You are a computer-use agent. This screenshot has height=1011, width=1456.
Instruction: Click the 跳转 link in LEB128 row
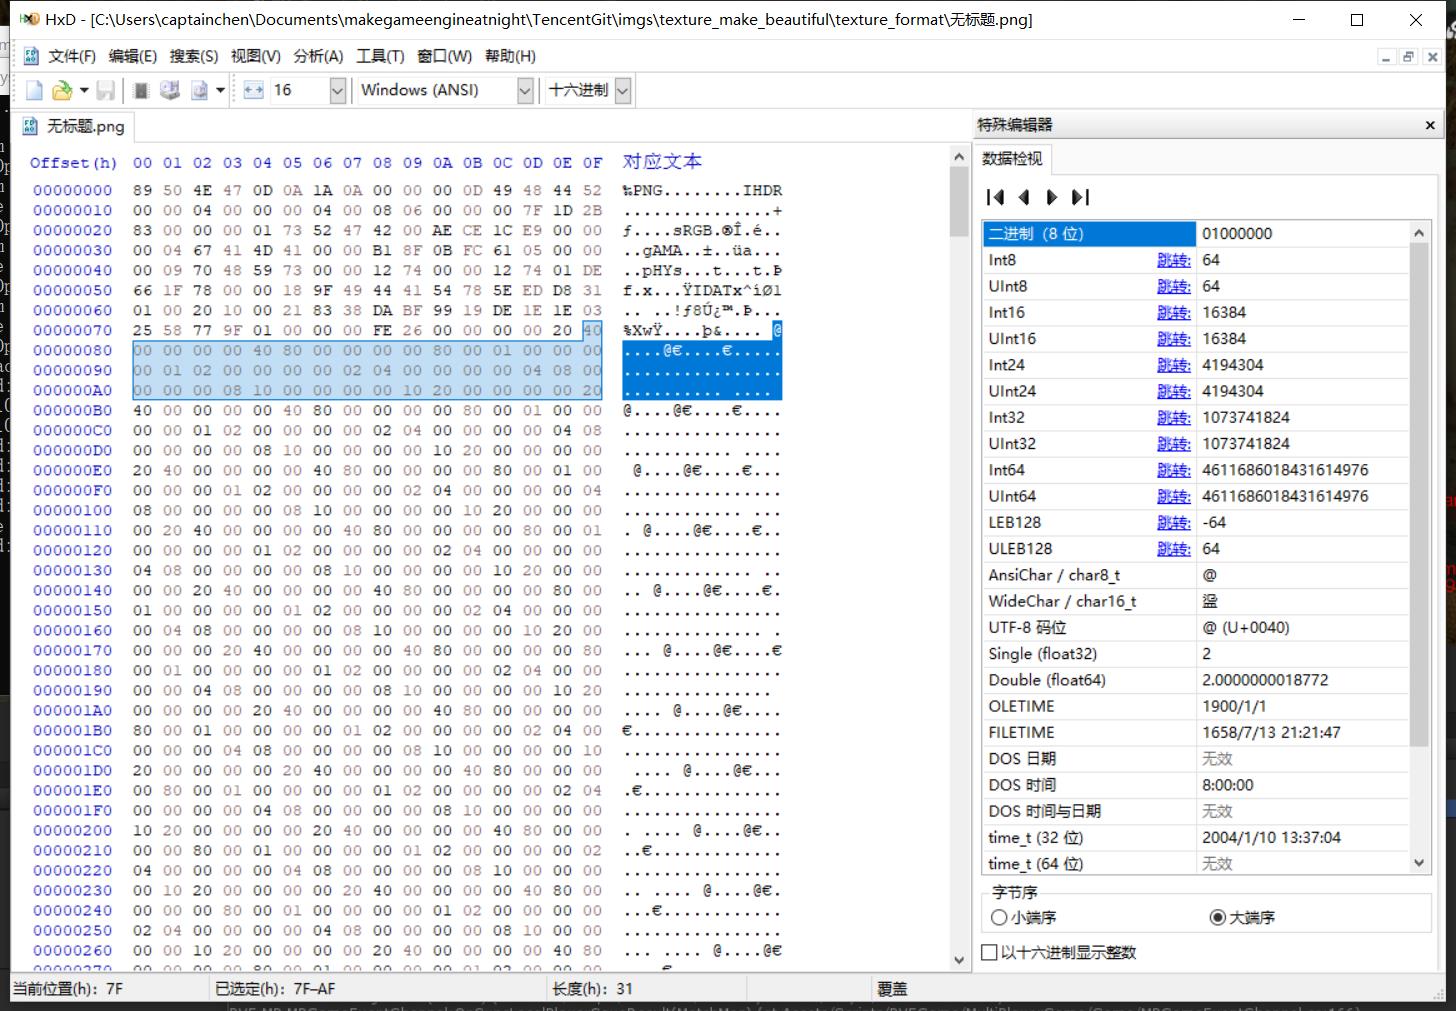point(1173,522)
